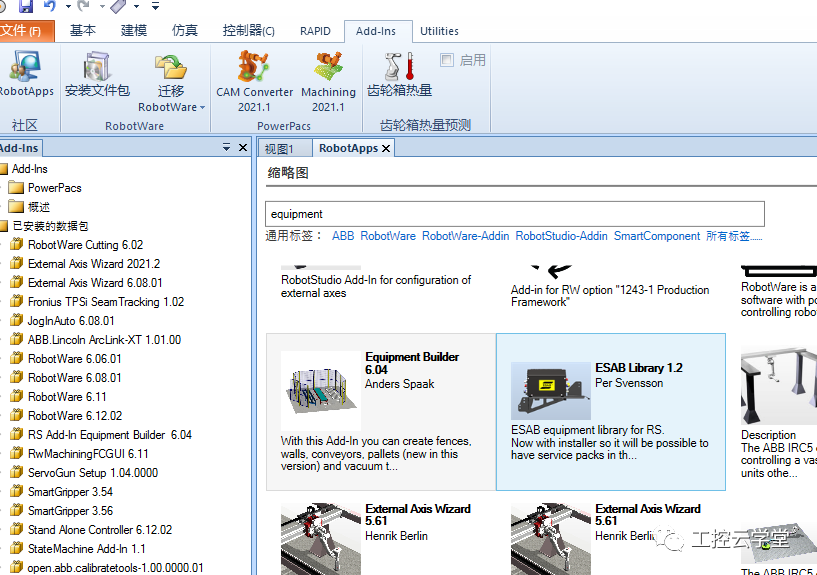Show all tags via 所有标签 link

coord(734,236)
